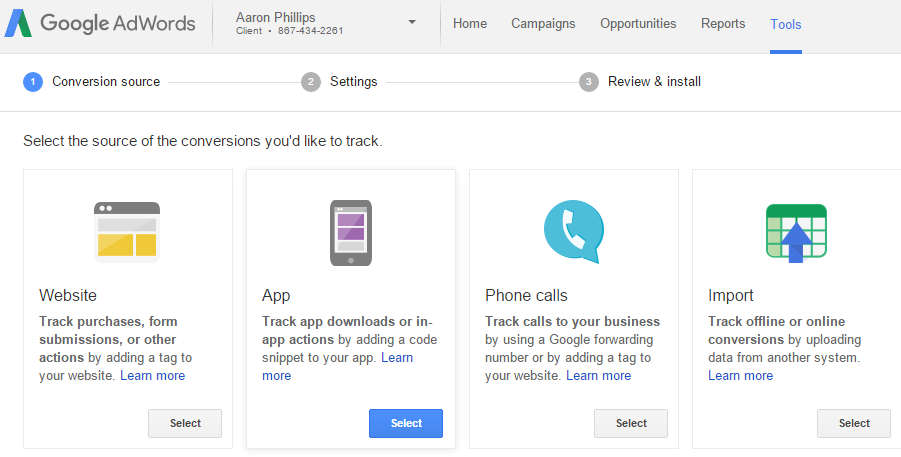Switch to the Campaigns tab
This screenshot has width=901, height=457.
tap(543, 24)
